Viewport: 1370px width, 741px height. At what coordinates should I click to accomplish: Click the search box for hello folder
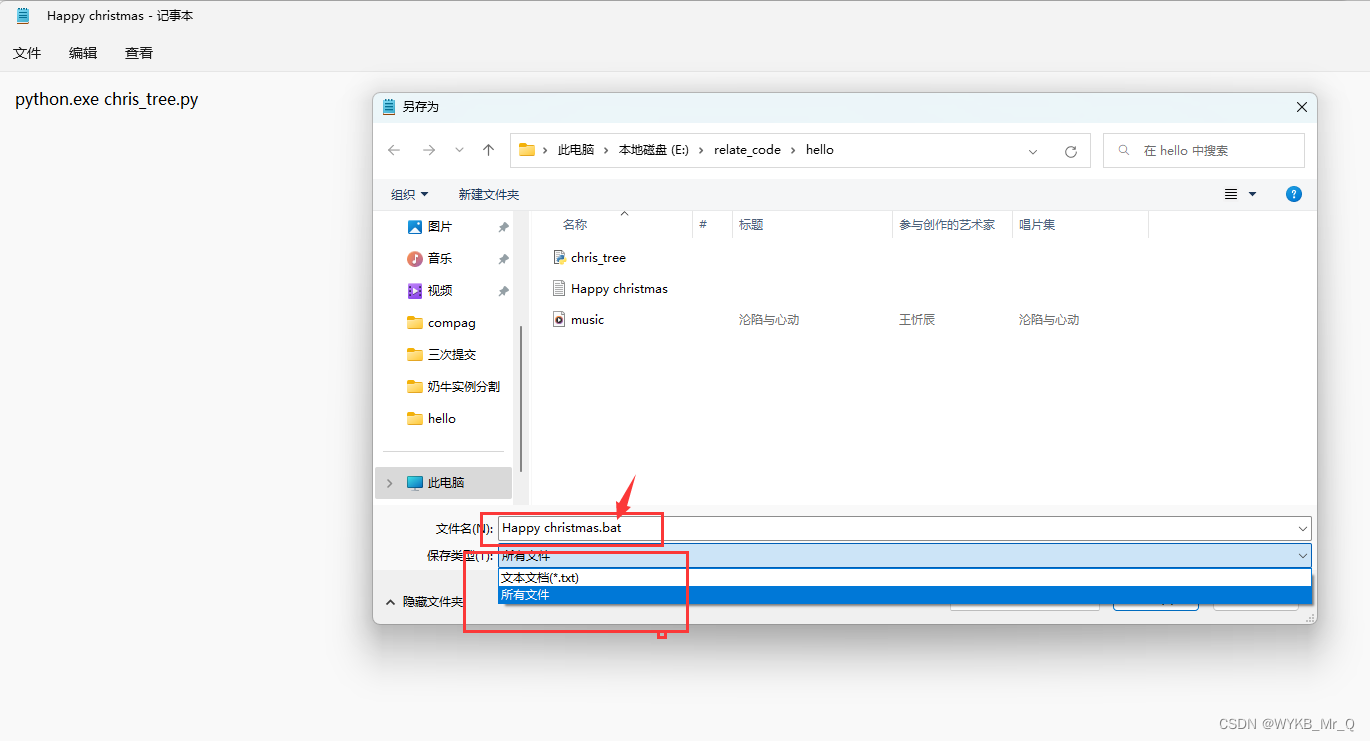1204,150
